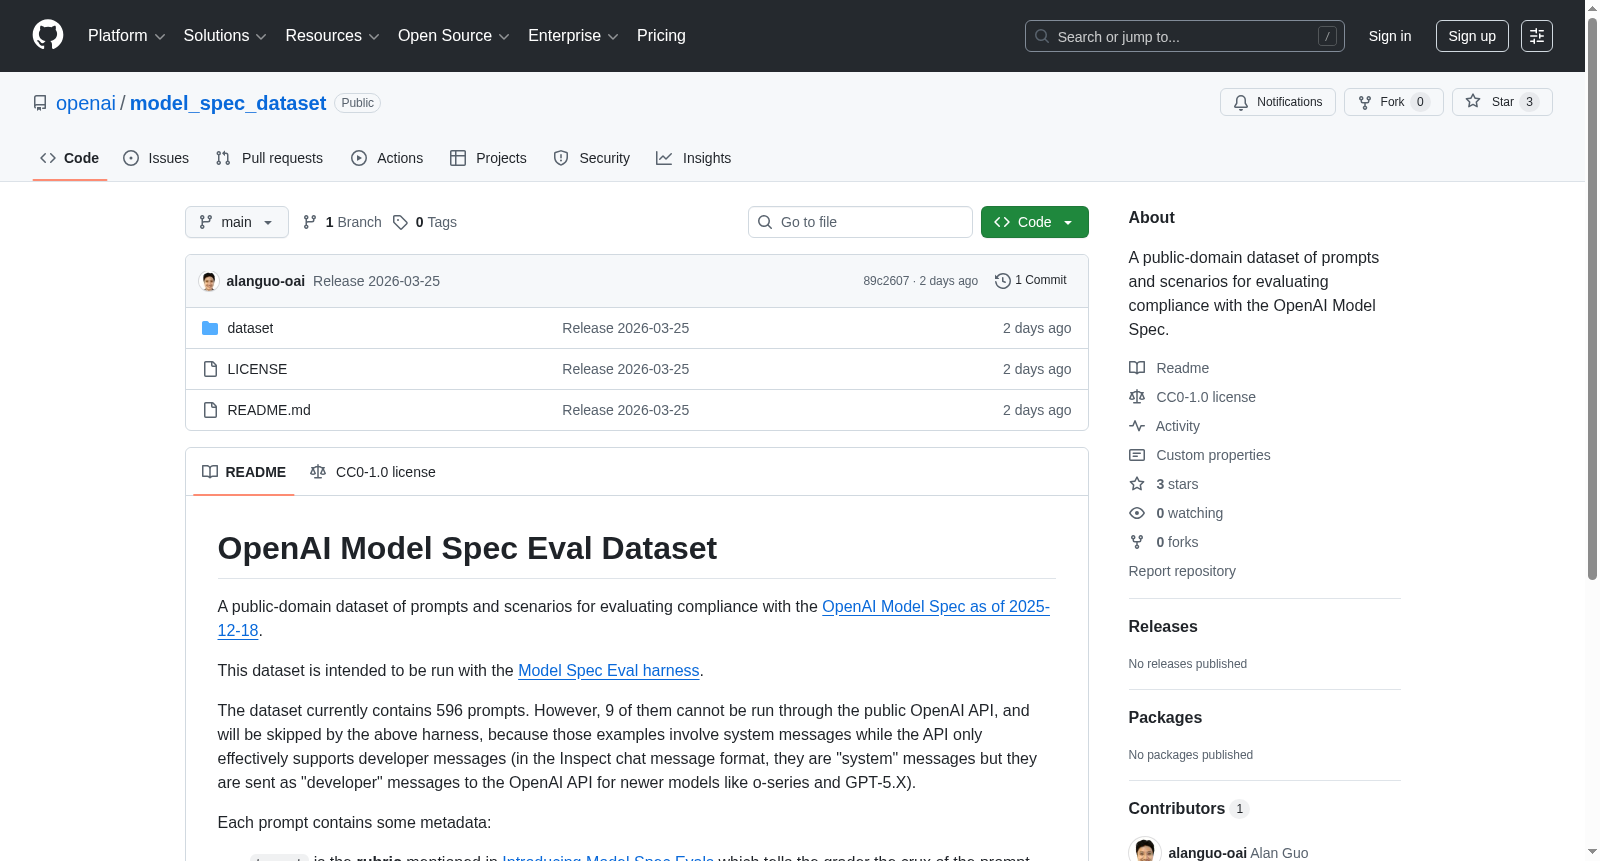The height and width of the screenshot is (861, 1600).
Task: Open the Security tab
Action: click(x=591, y=158)
